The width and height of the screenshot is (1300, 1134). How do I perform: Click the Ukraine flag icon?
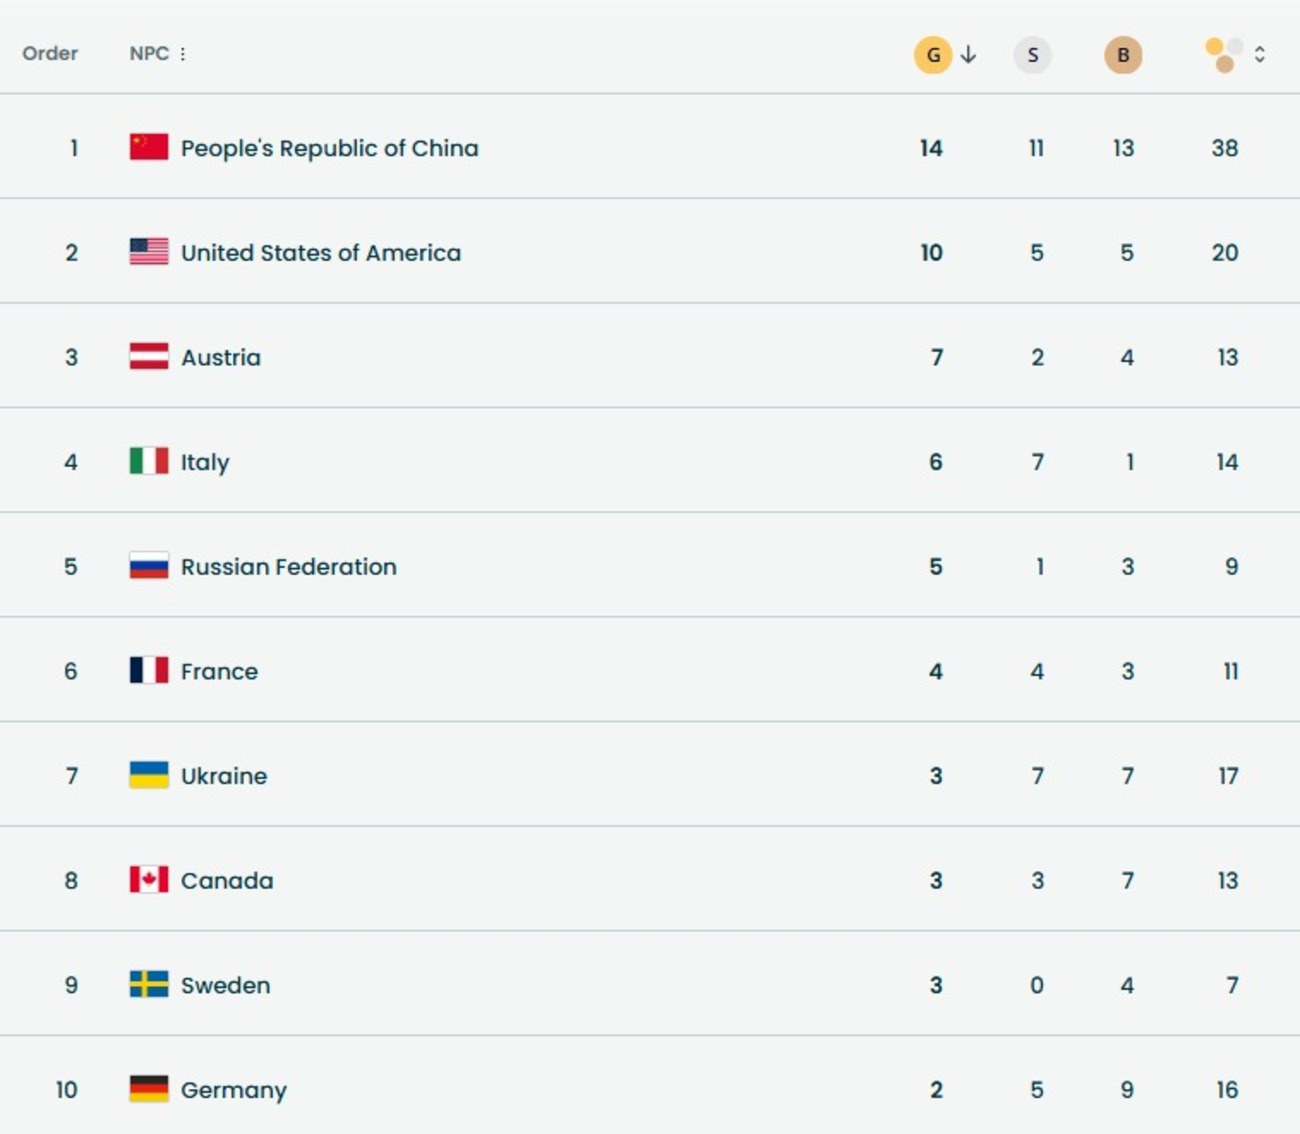[x=149, y=776]
